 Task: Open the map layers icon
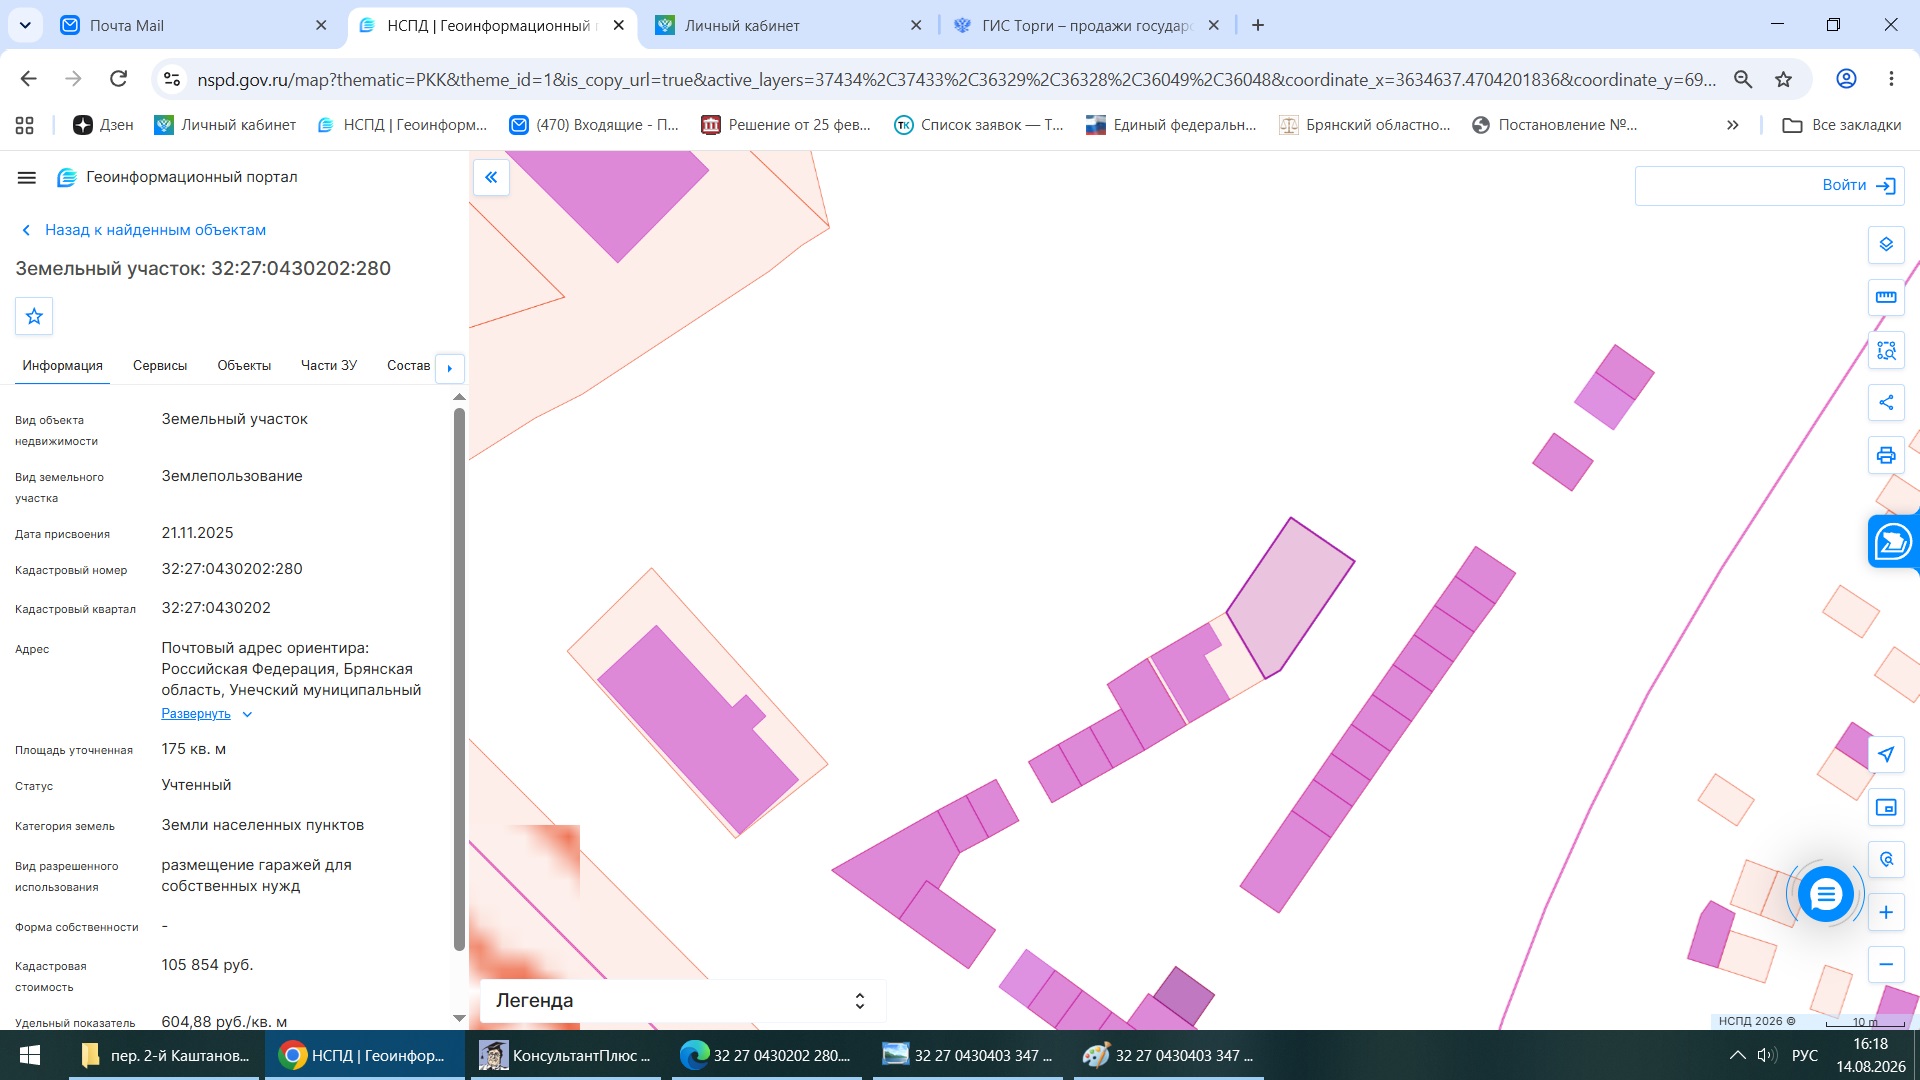coord(1886,245)
